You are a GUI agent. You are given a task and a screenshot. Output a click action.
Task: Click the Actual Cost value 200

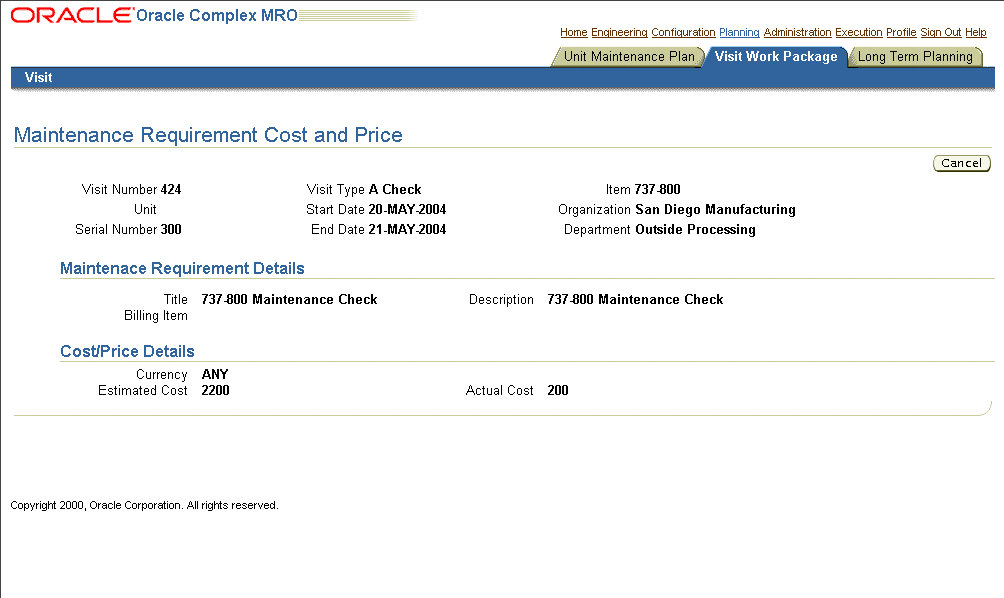point(558,391)
